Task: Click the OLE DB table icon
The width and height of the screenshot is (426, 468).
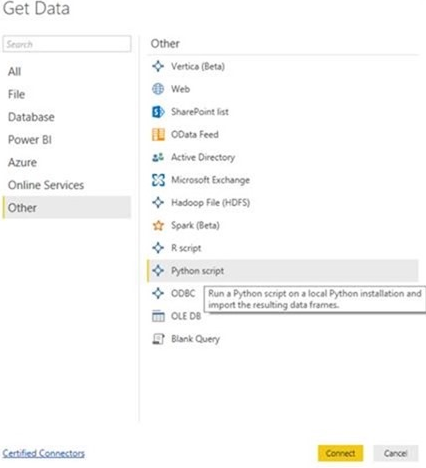Action: pyautogui.click(x=158, y=316)
